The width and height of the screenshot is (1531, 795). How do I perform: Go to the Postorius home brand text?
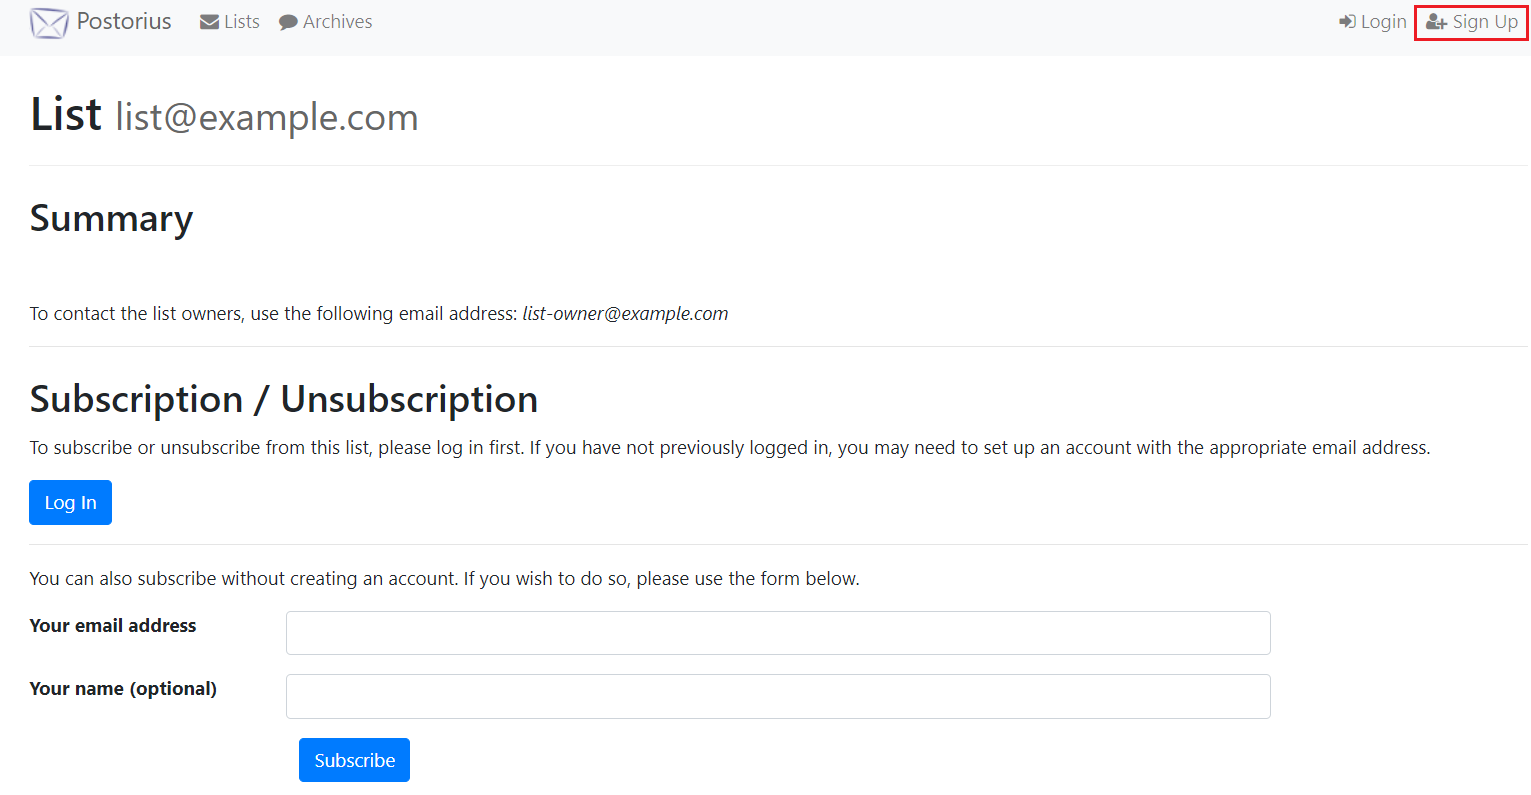coord(124,22)
